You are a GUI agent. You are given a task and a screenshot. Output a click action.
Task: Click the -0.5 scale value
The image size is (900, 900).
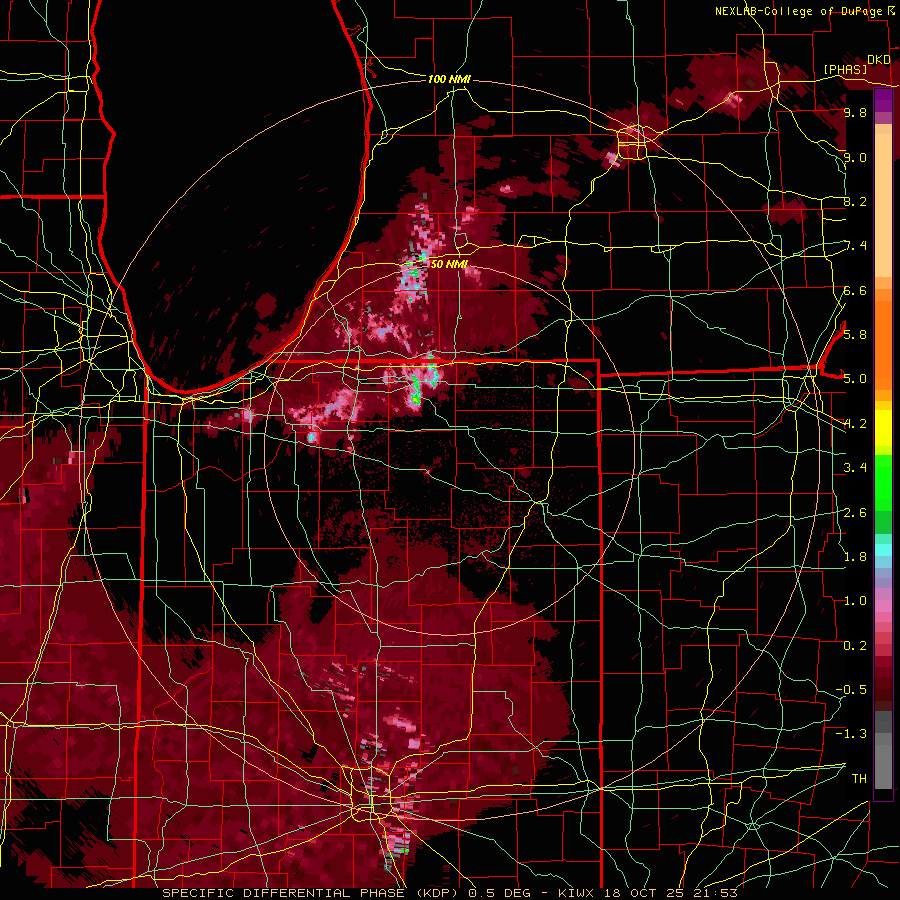(851, 690)
